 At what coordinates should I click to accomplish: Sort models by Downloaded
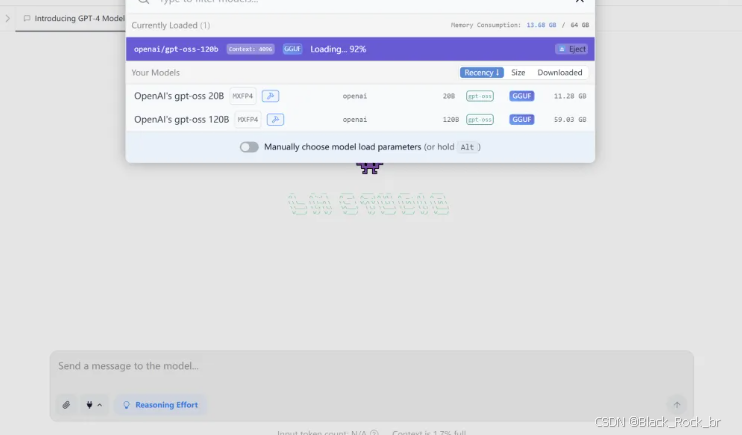point(559,72)
